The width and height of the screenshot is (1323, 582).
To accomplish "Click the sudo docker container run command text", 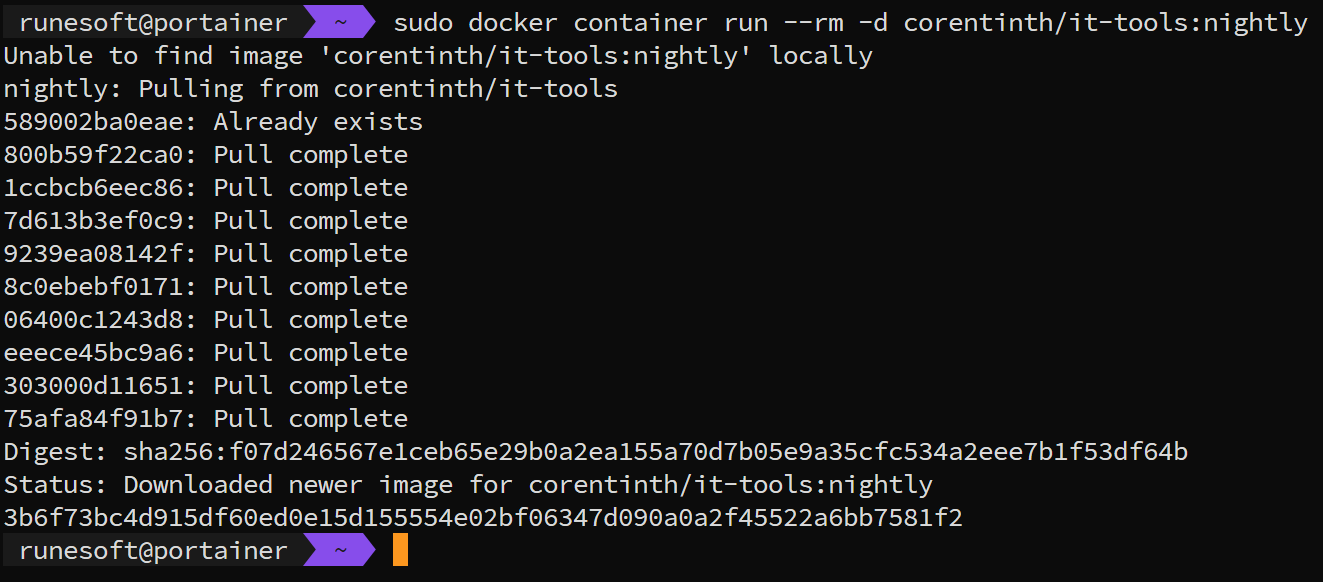I will tap(850, 22).
